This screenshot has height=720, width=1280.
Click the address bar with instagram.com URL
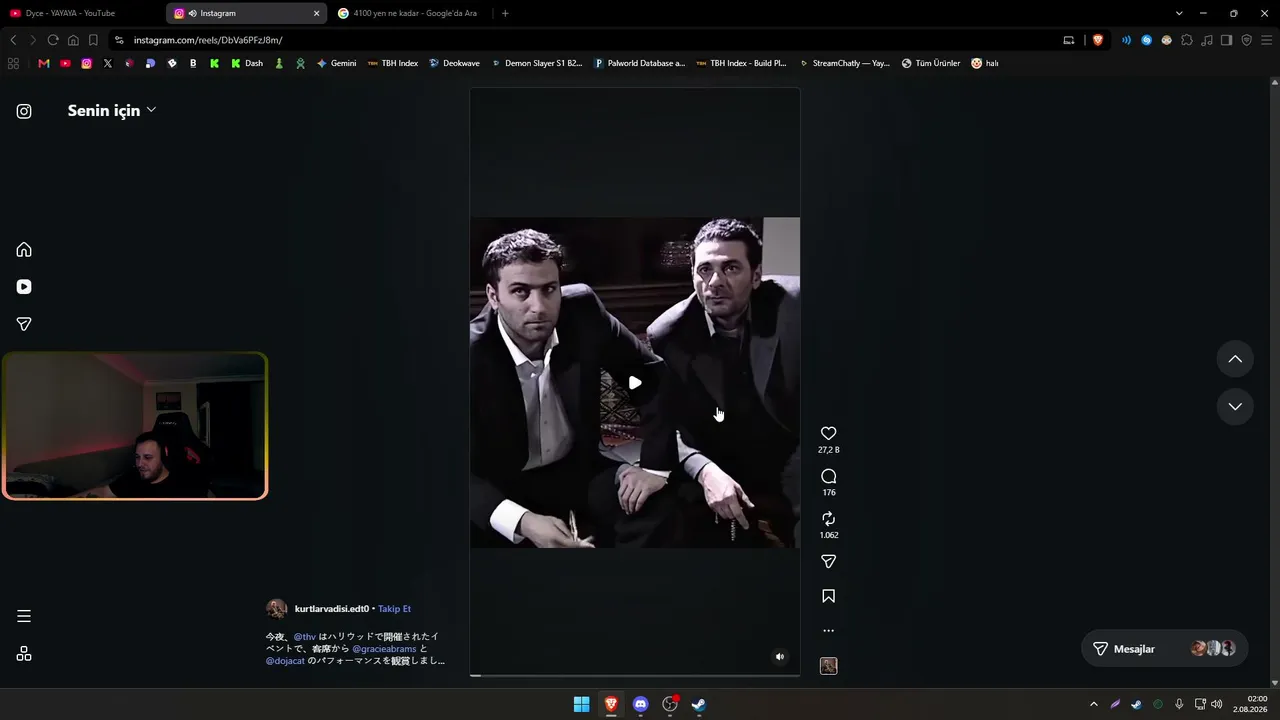590,40
